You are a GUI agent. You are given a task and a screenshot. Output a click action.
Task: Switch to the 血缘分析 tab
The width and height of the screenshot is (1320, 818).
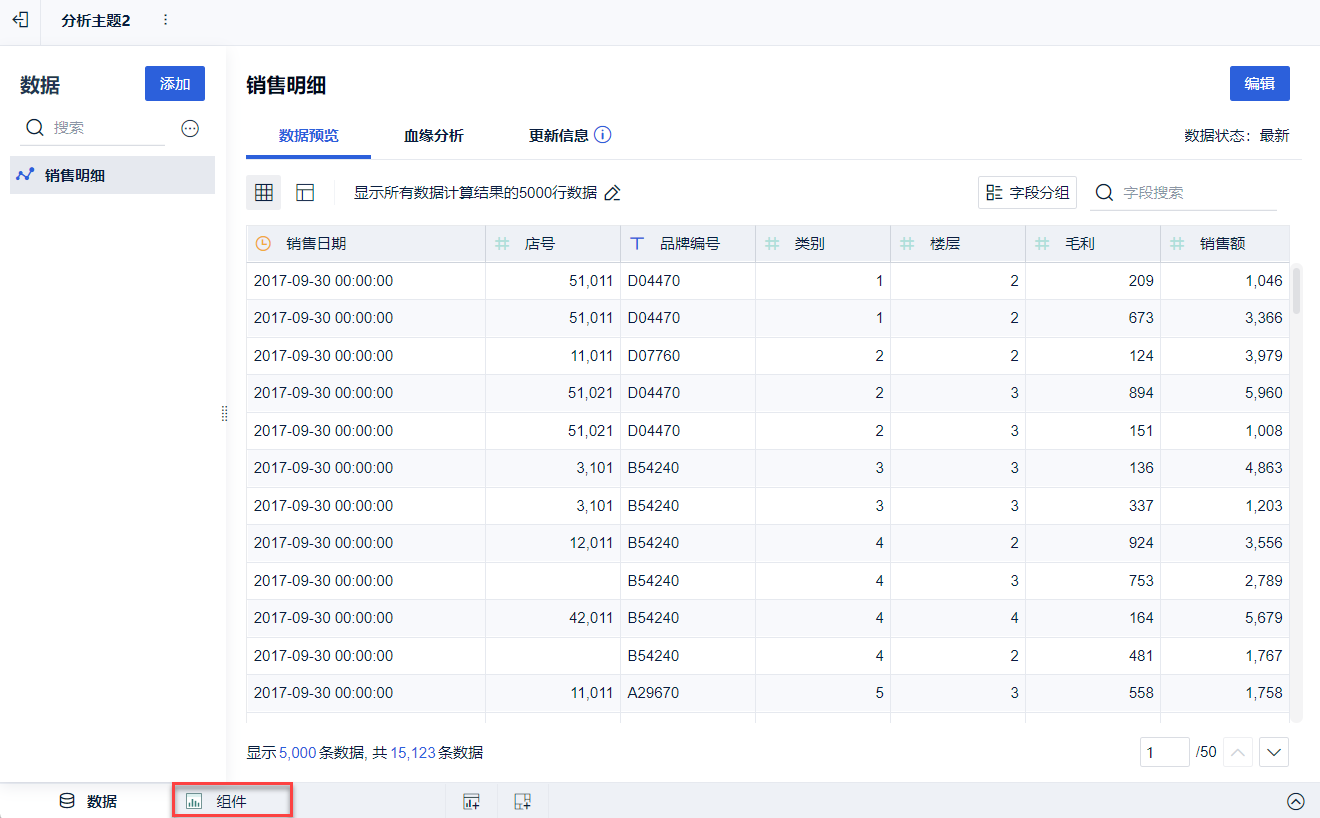433,136
